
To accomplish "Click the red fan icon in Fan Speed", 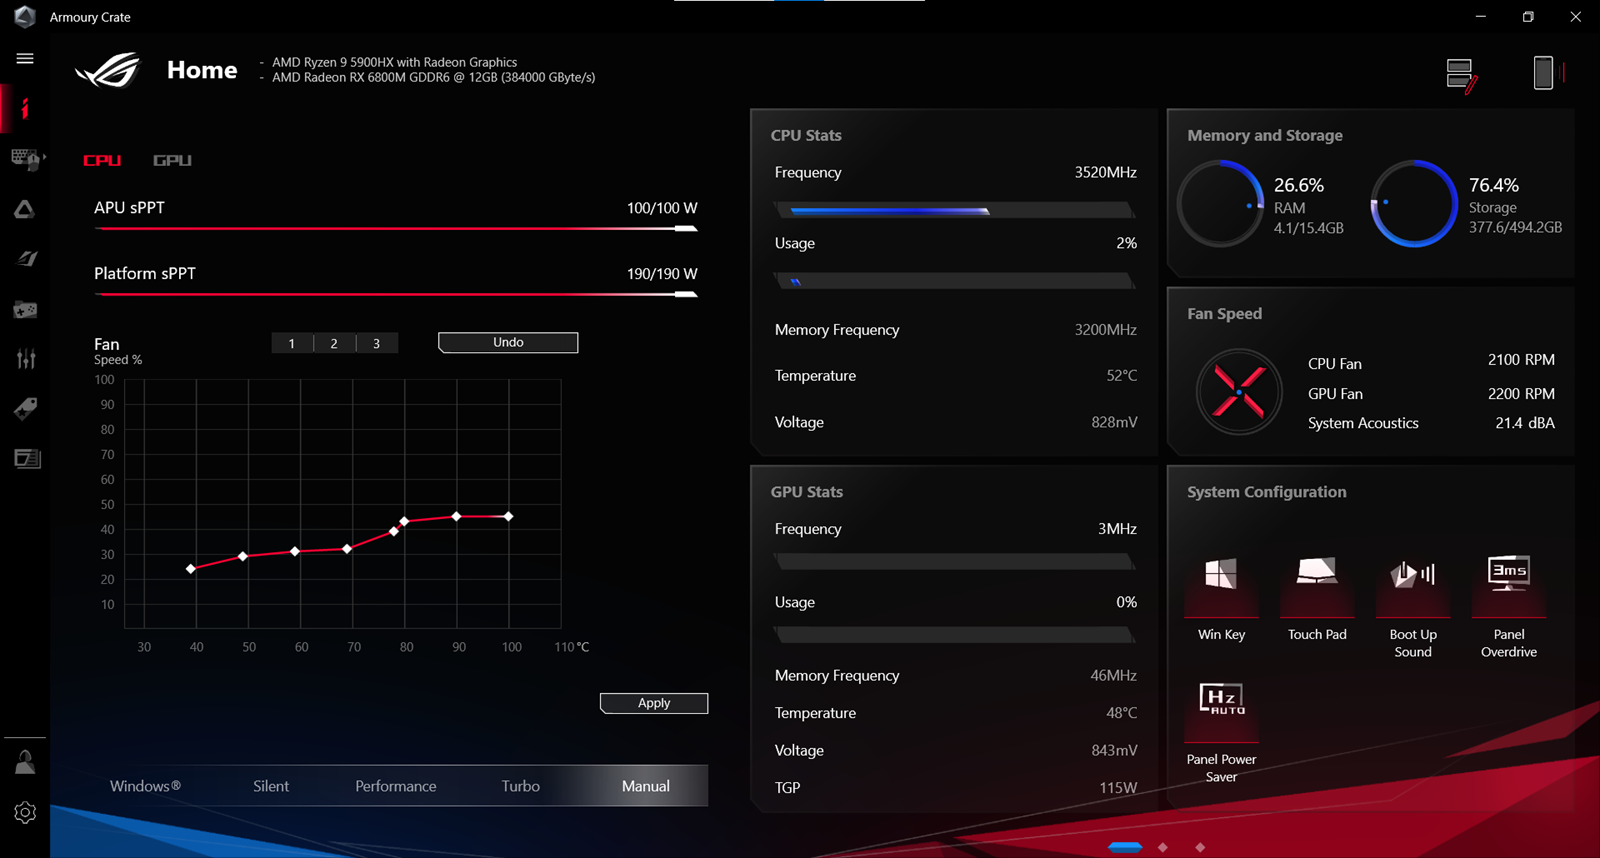I will pyautogui.click(x=1239, y=391).
